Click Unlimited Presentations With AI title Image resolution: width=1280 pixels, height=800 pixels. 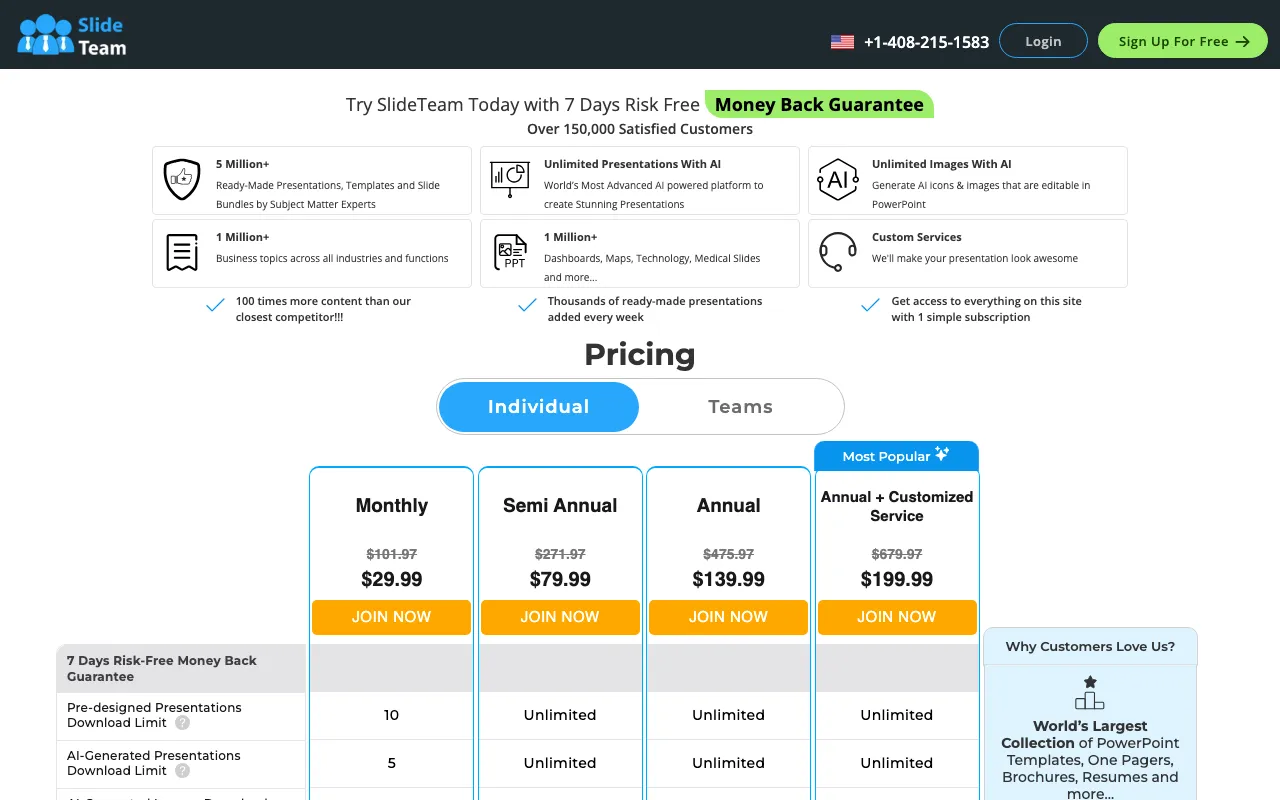[632, 164]
